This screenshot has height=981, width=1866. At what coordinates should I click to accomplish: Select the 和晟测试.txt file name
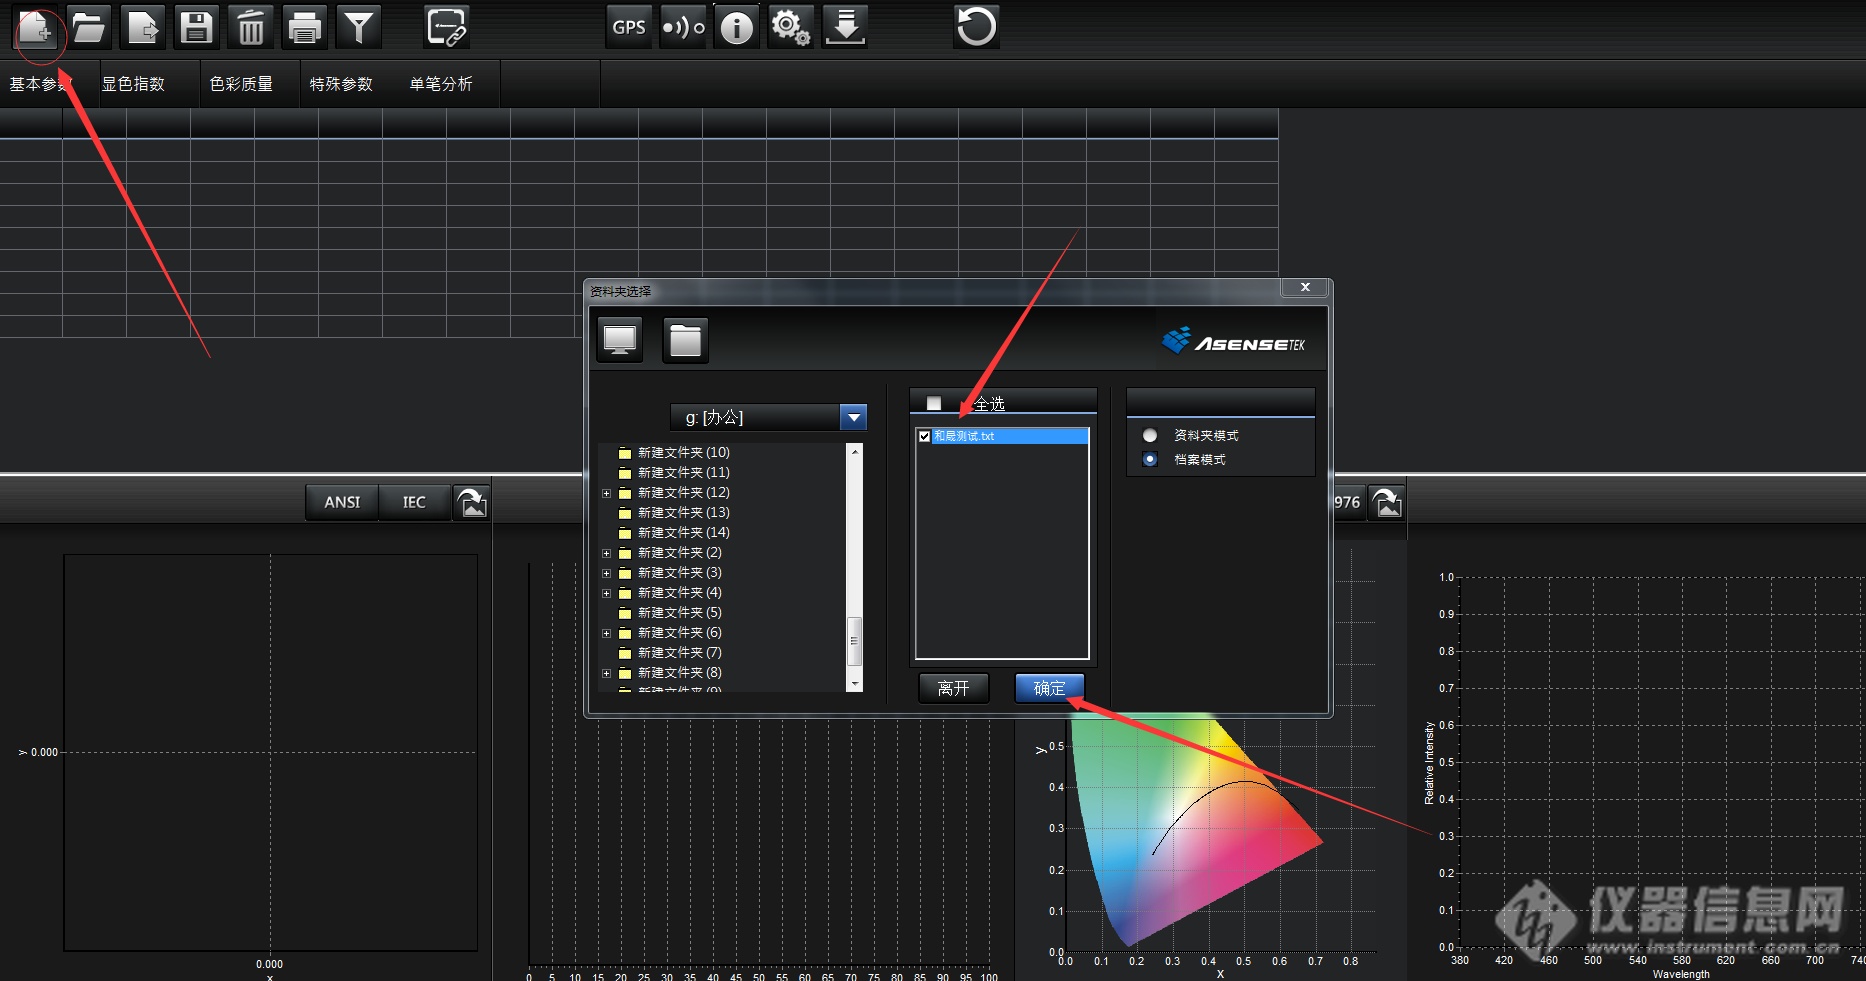click(964, 436)
